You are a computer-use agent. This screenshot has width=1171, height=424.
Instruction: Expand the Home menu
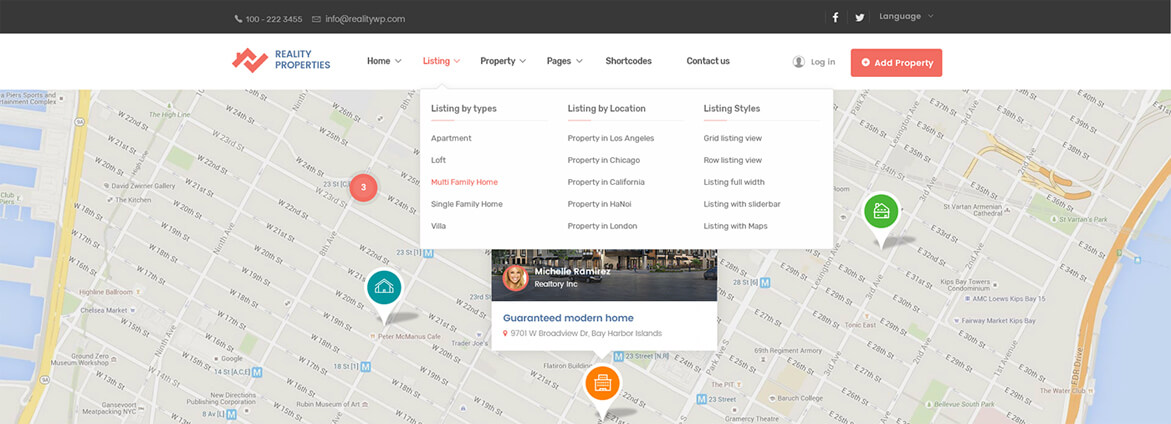[x=383, y=61]
